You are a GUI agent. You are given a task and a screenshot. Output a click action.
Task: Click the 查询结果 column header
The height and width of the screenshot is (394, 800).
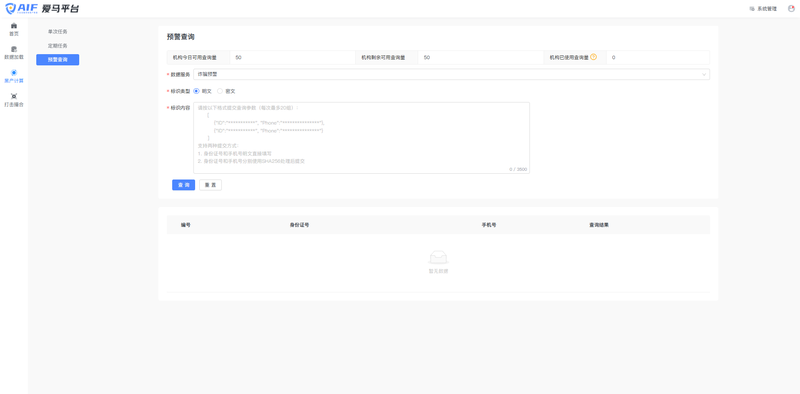click(599, 225)
